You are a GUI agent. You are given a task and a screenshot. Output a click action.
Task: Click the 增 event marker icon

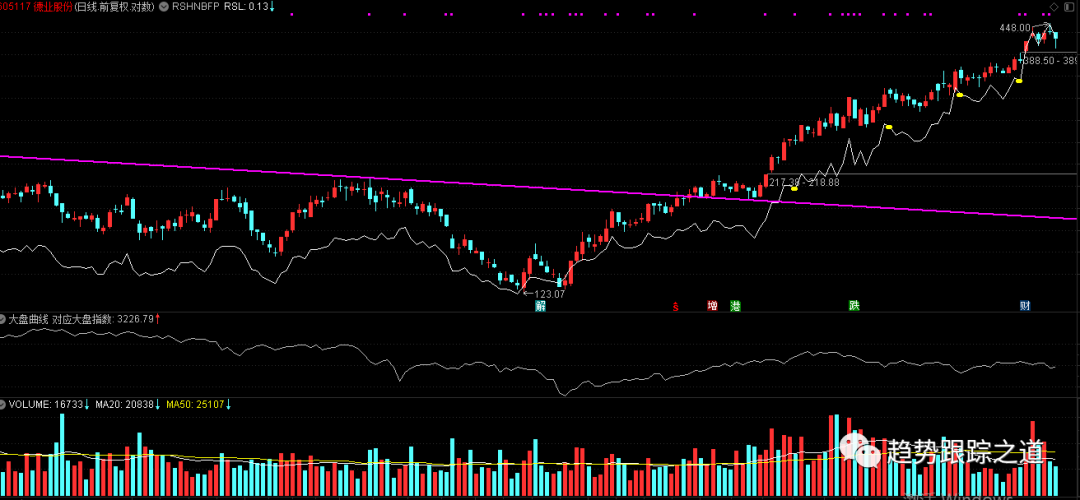tap(712, 306)
